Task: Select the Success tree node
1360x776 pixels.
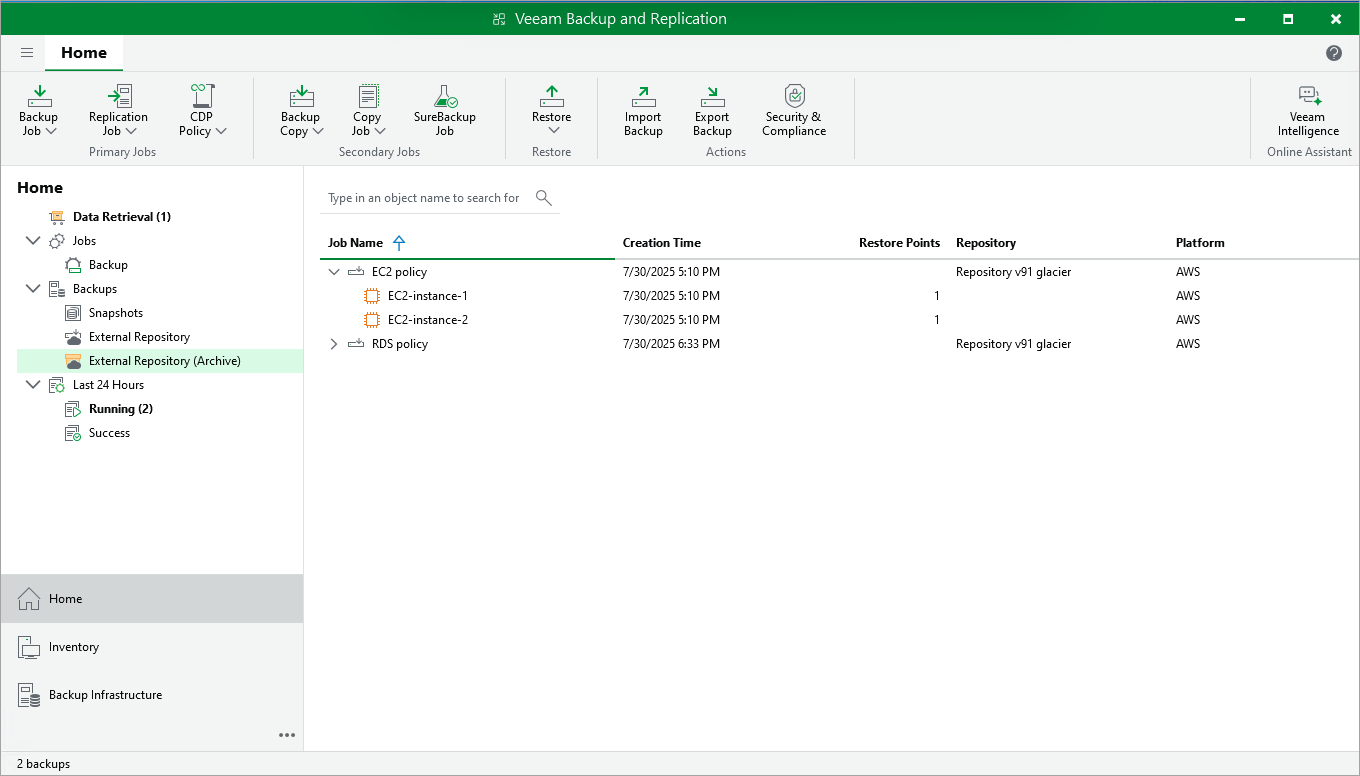Action: [x=109, y=433]
